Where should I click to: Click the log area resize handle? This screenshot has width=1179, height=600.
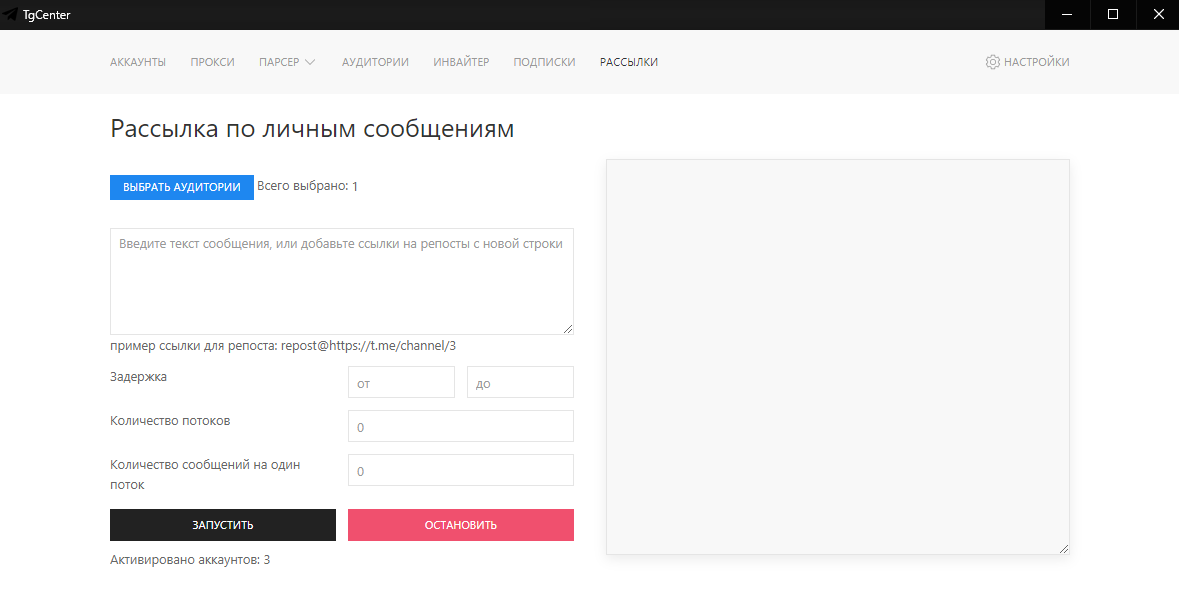(x=1064, y=548)
